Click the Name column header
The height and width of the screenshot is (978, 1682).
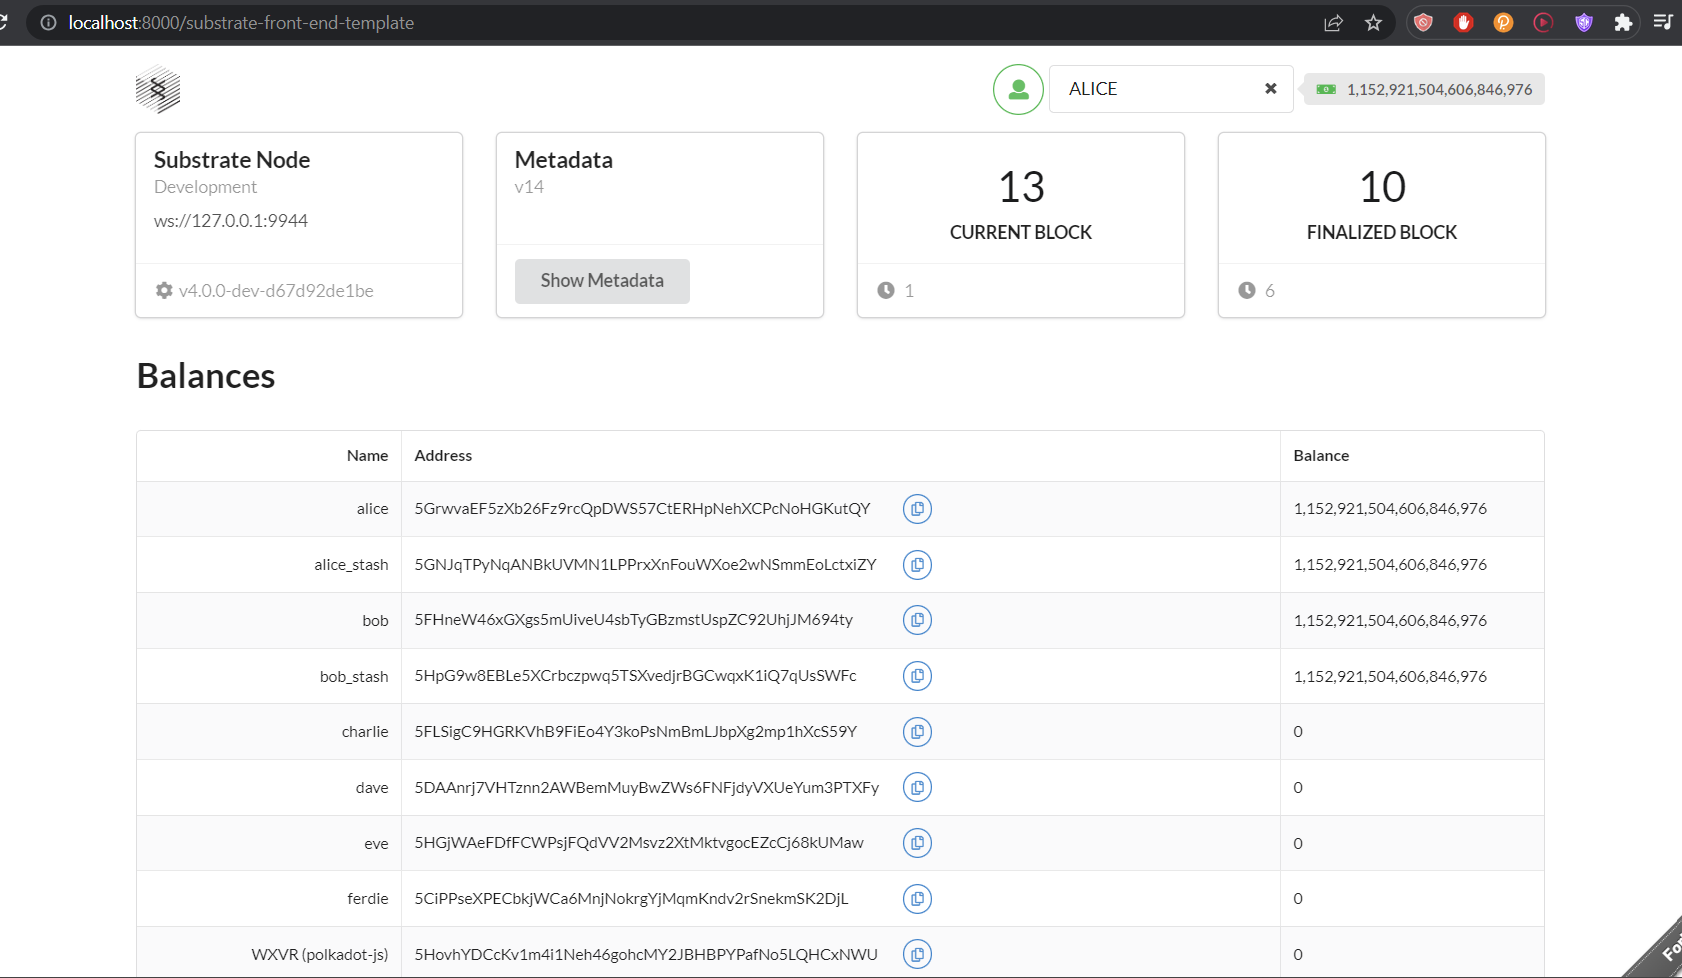367,456
